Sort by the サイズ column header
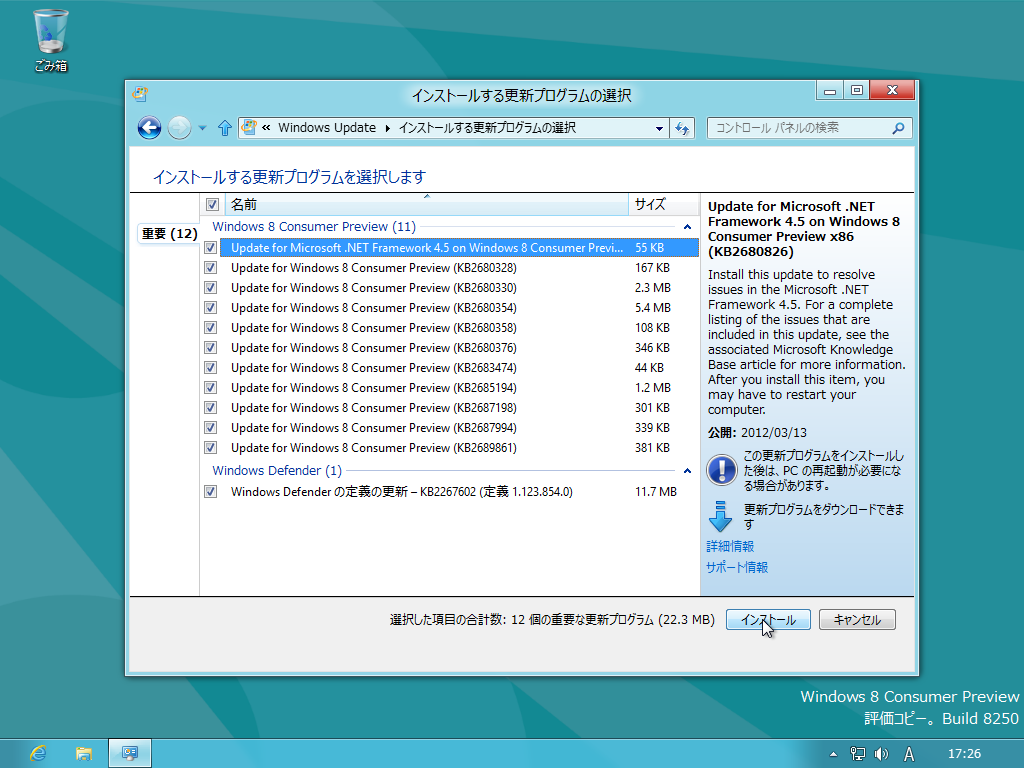This screenshot has height=768, width=1024. pos(663,204)
